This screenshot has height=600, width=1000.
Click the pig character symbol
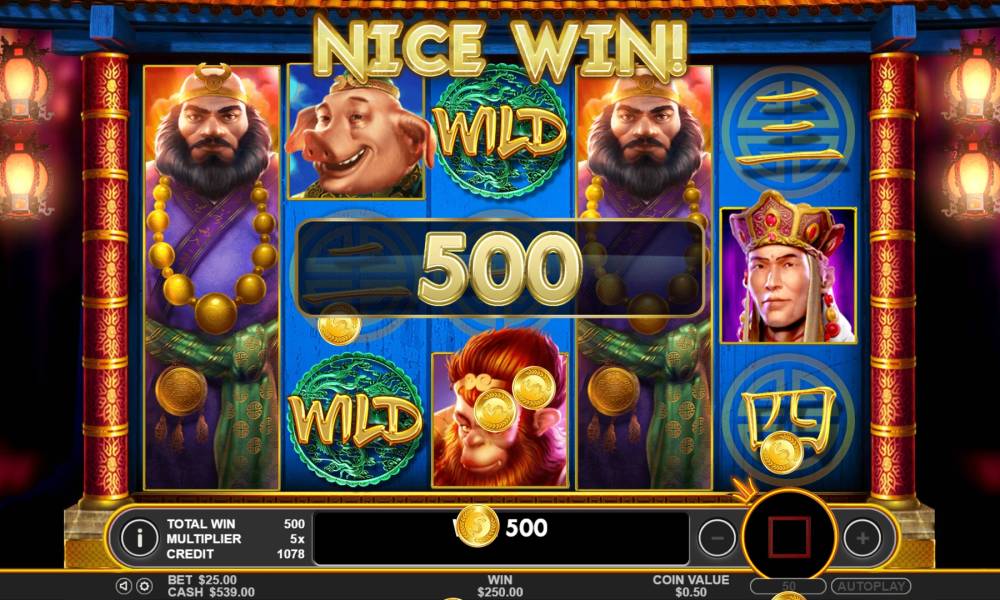coord(356,132)
